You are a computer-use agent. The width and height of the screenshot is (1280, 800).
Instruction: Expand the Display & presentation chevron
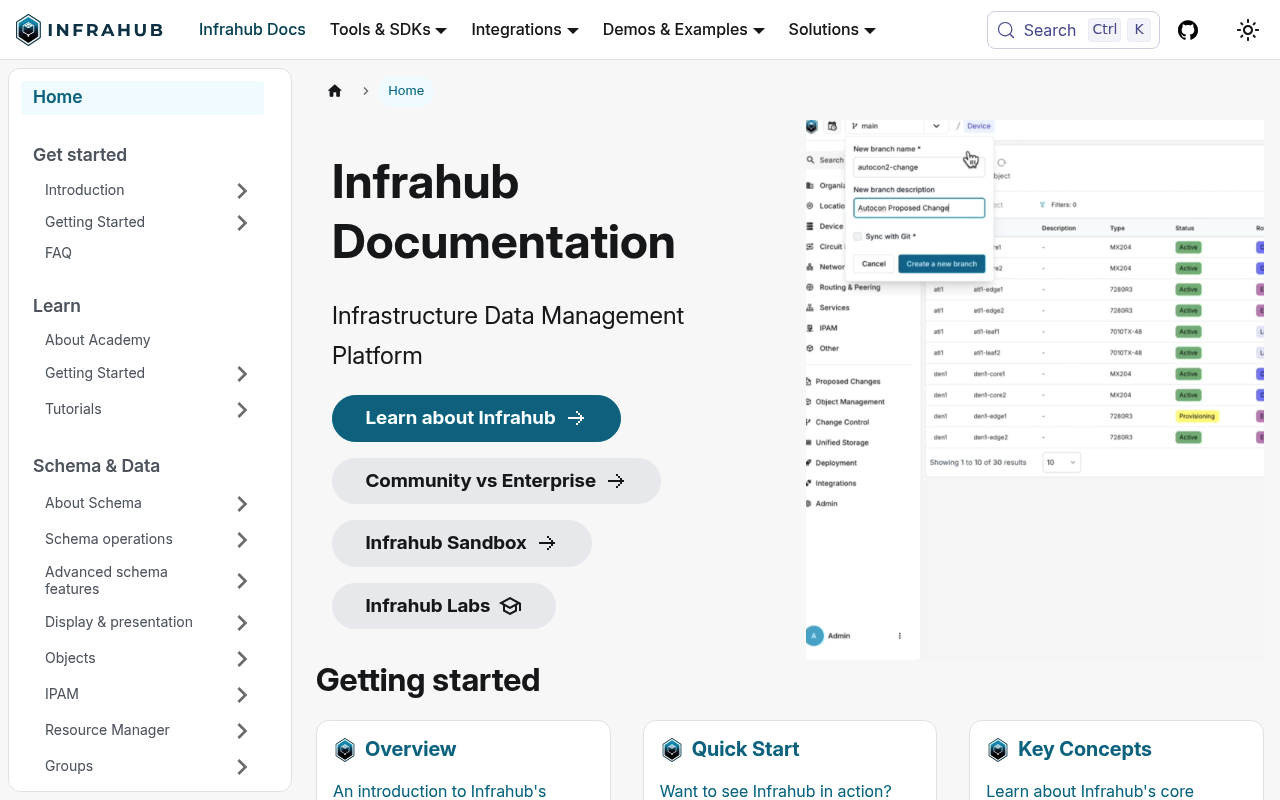[x=242, y=623]
